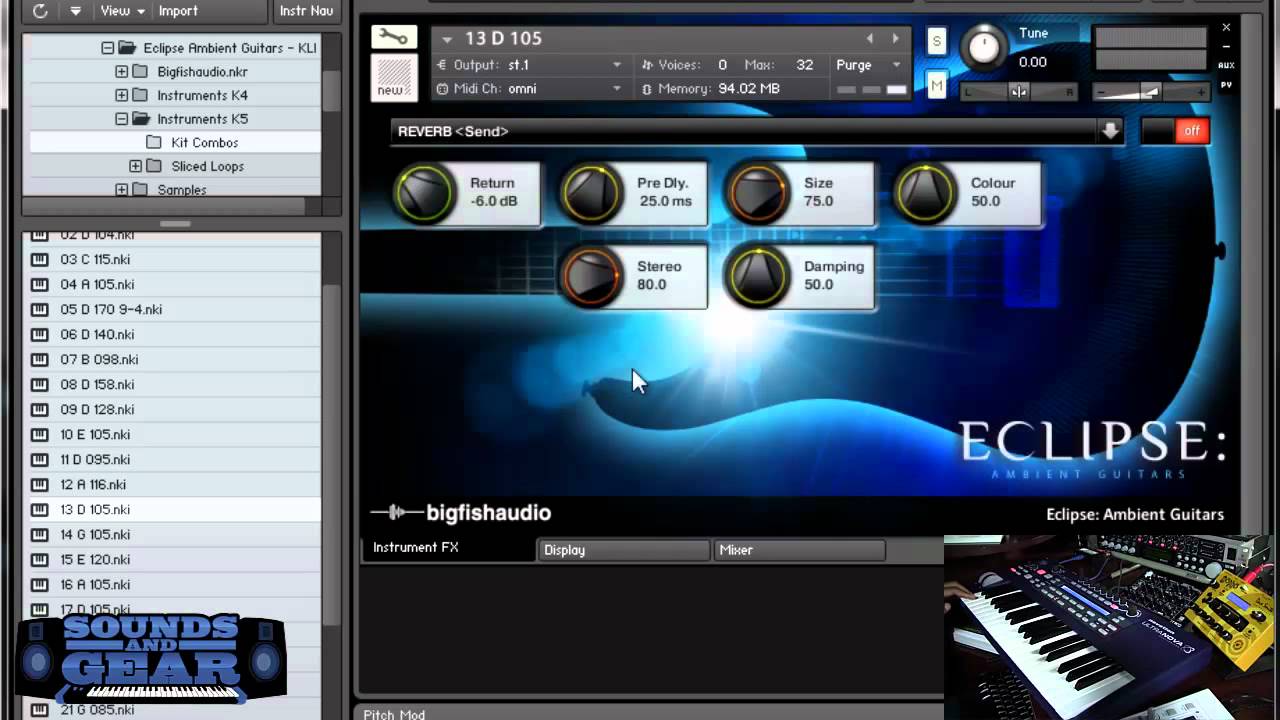Toggle the aux button

pos(1226,66)
